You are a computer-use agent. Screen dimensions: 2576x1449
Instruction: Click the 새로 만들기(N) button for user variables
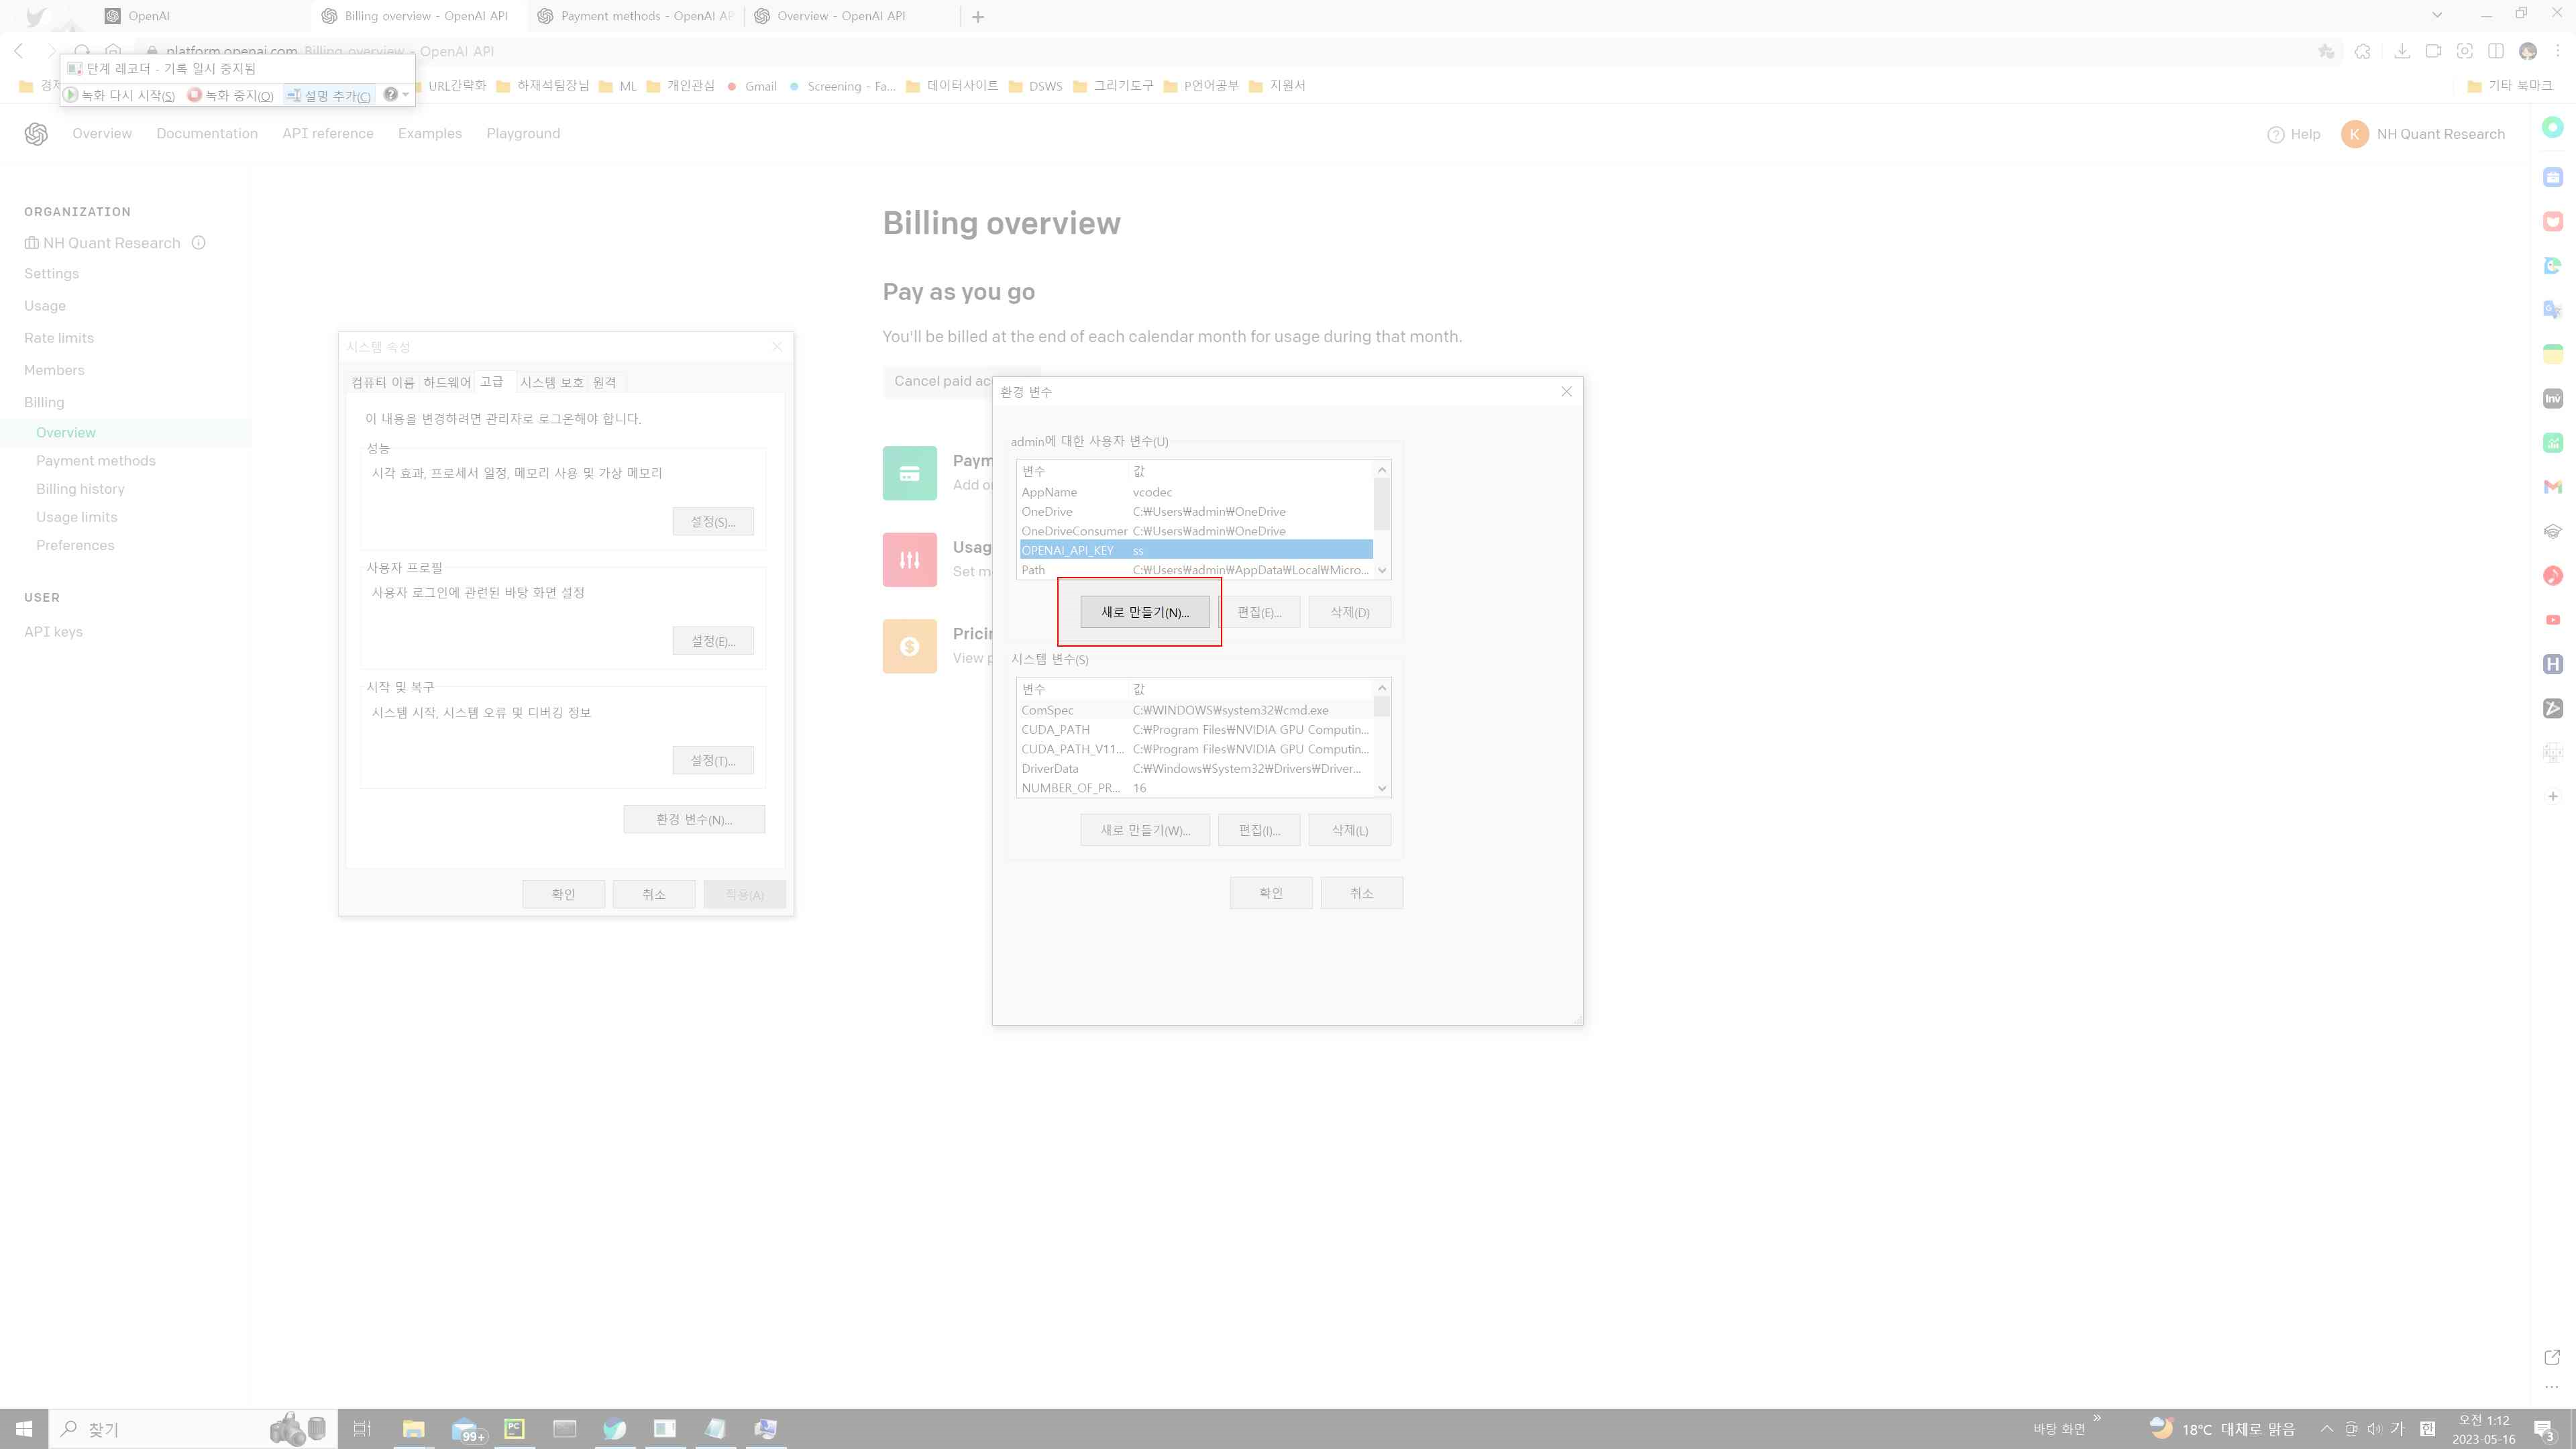click(1143, 611)
